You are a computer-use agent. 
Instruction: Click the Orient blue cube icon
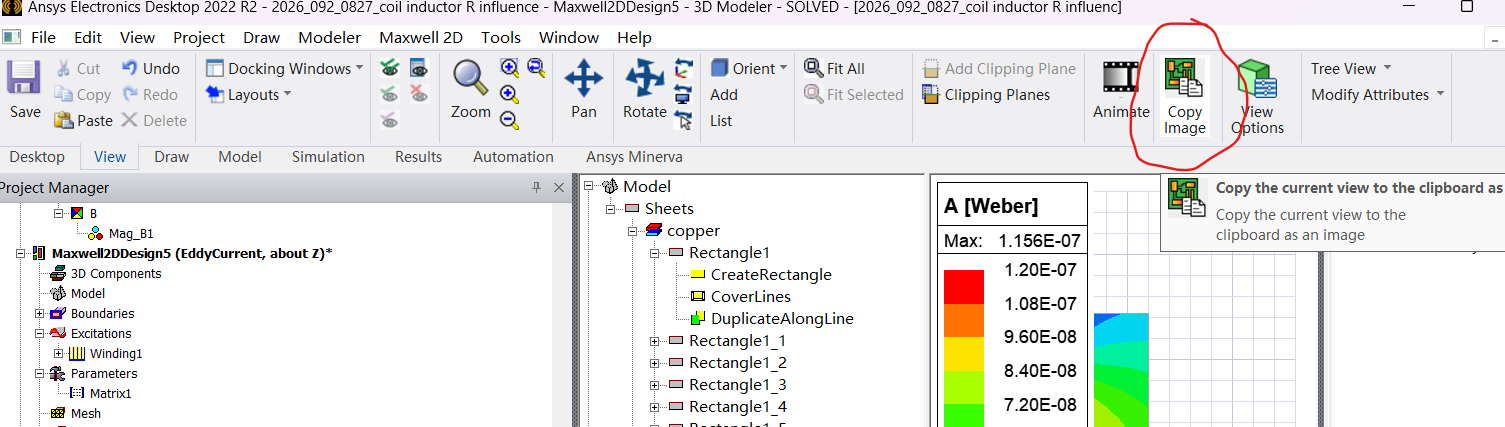coord(719,68)
